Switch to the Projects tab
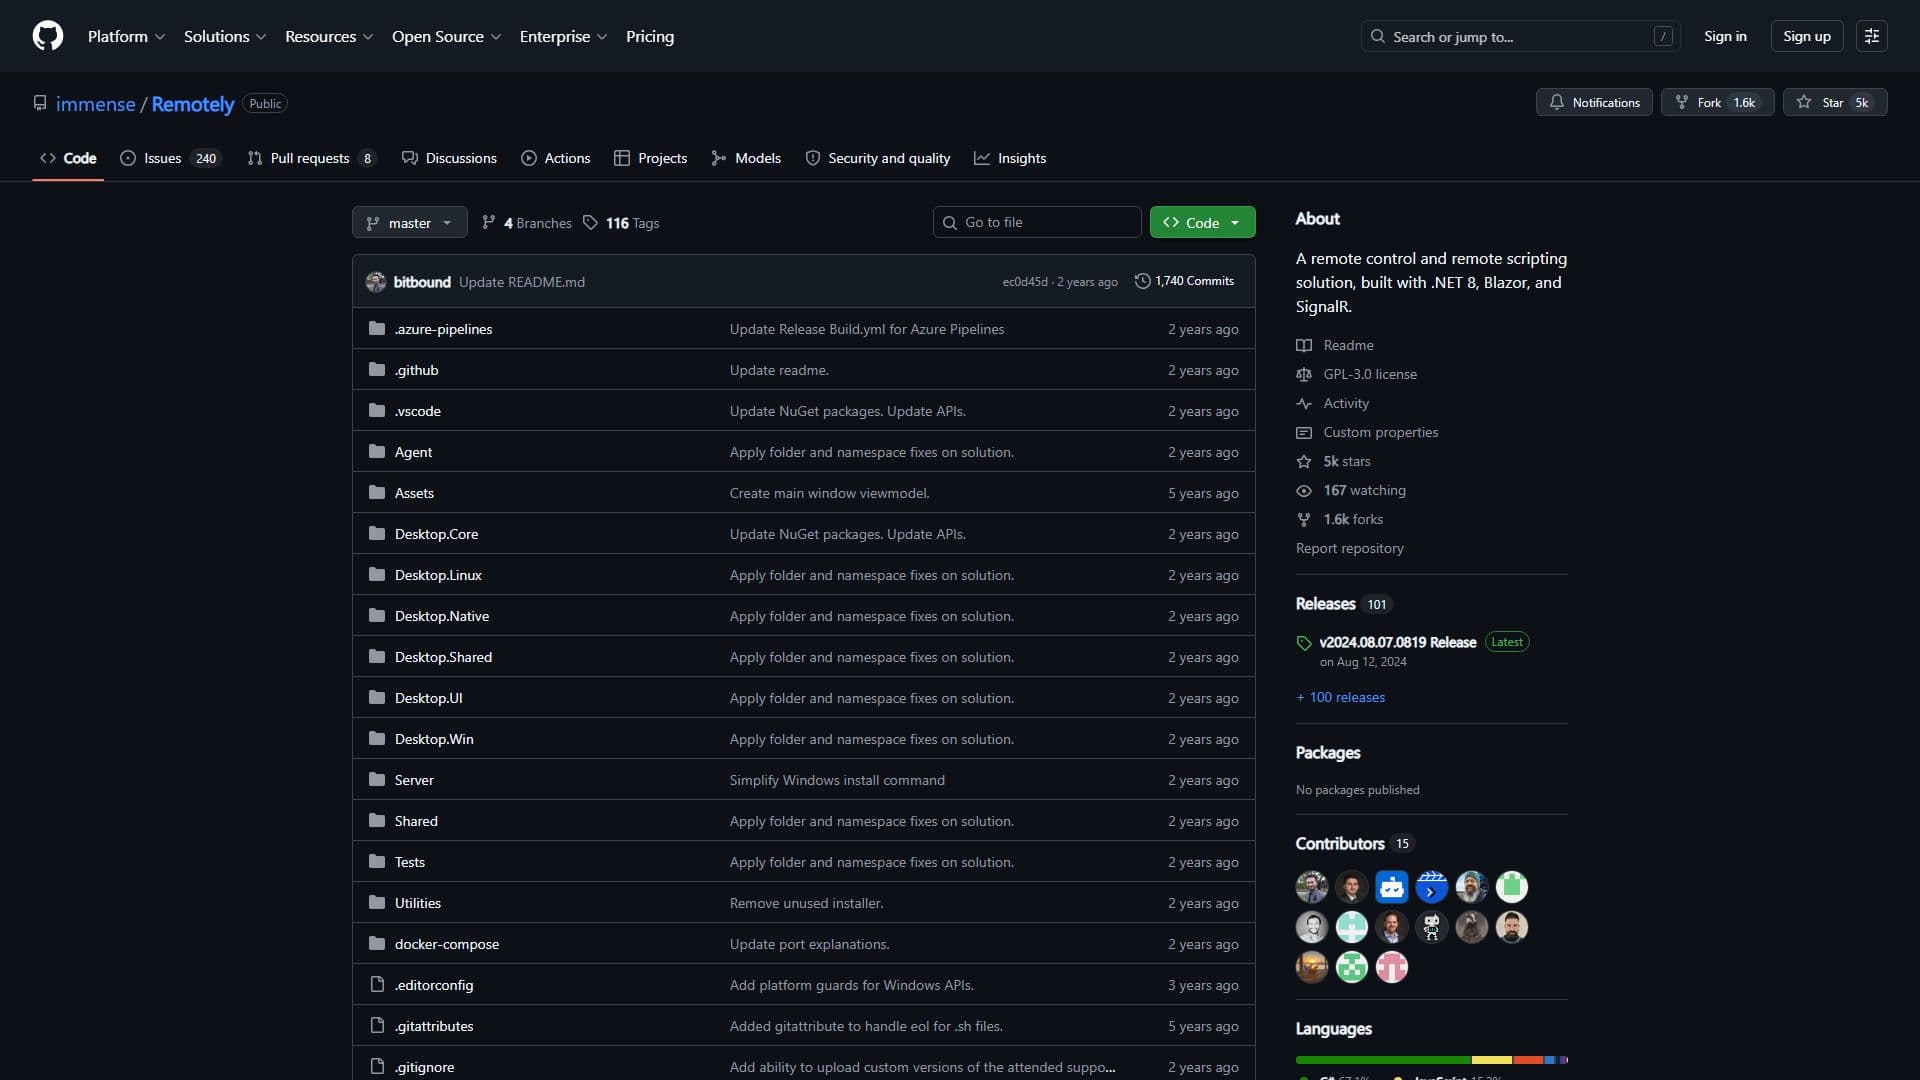The height and width of the screenshot is (1080, 1920). tap(651, 158)
